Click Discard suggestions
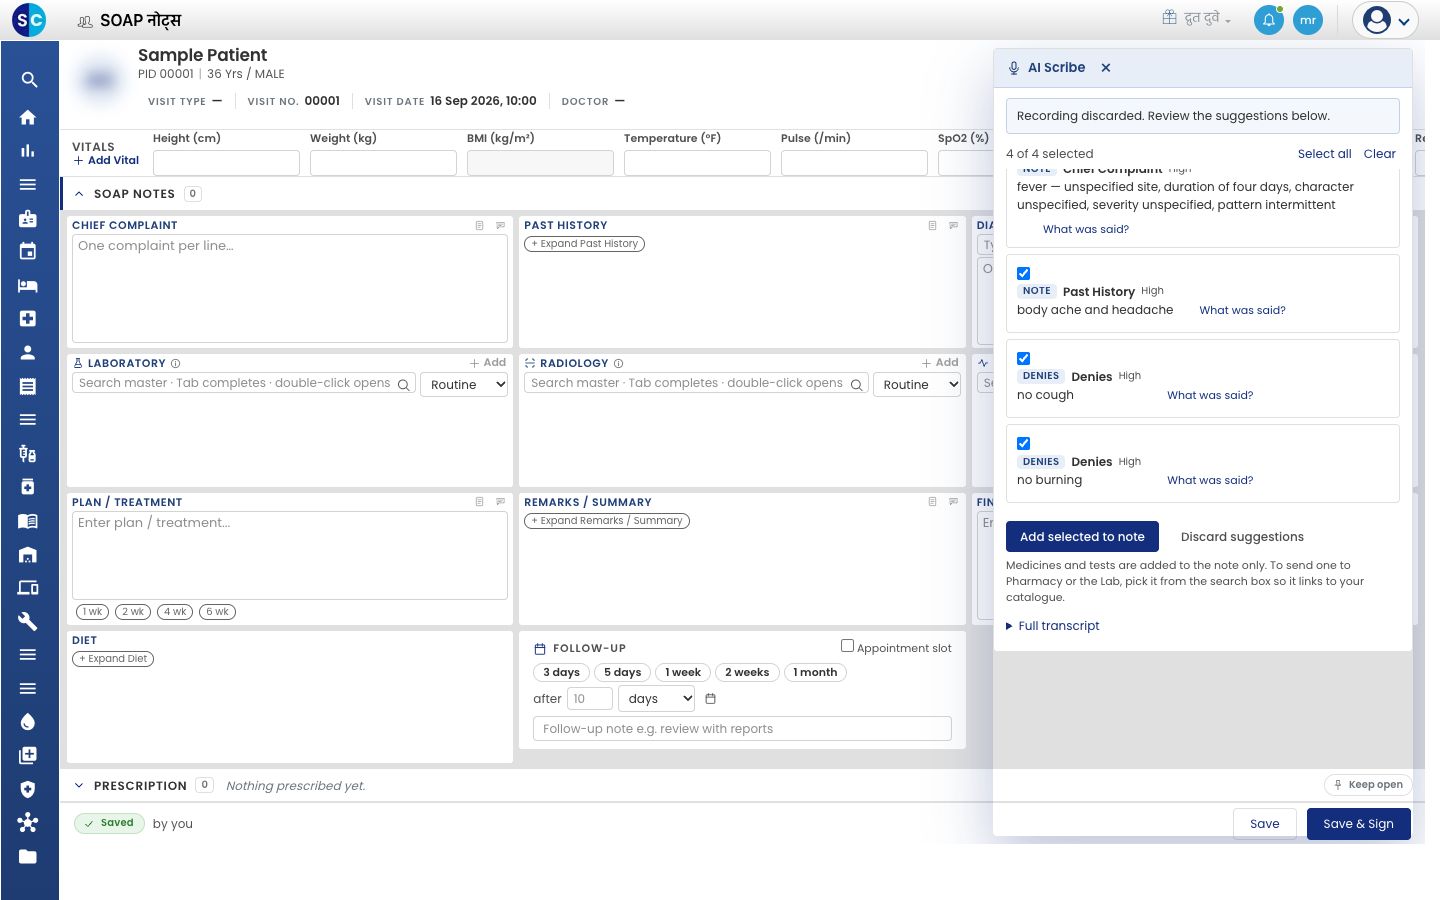 point(1242,537)
